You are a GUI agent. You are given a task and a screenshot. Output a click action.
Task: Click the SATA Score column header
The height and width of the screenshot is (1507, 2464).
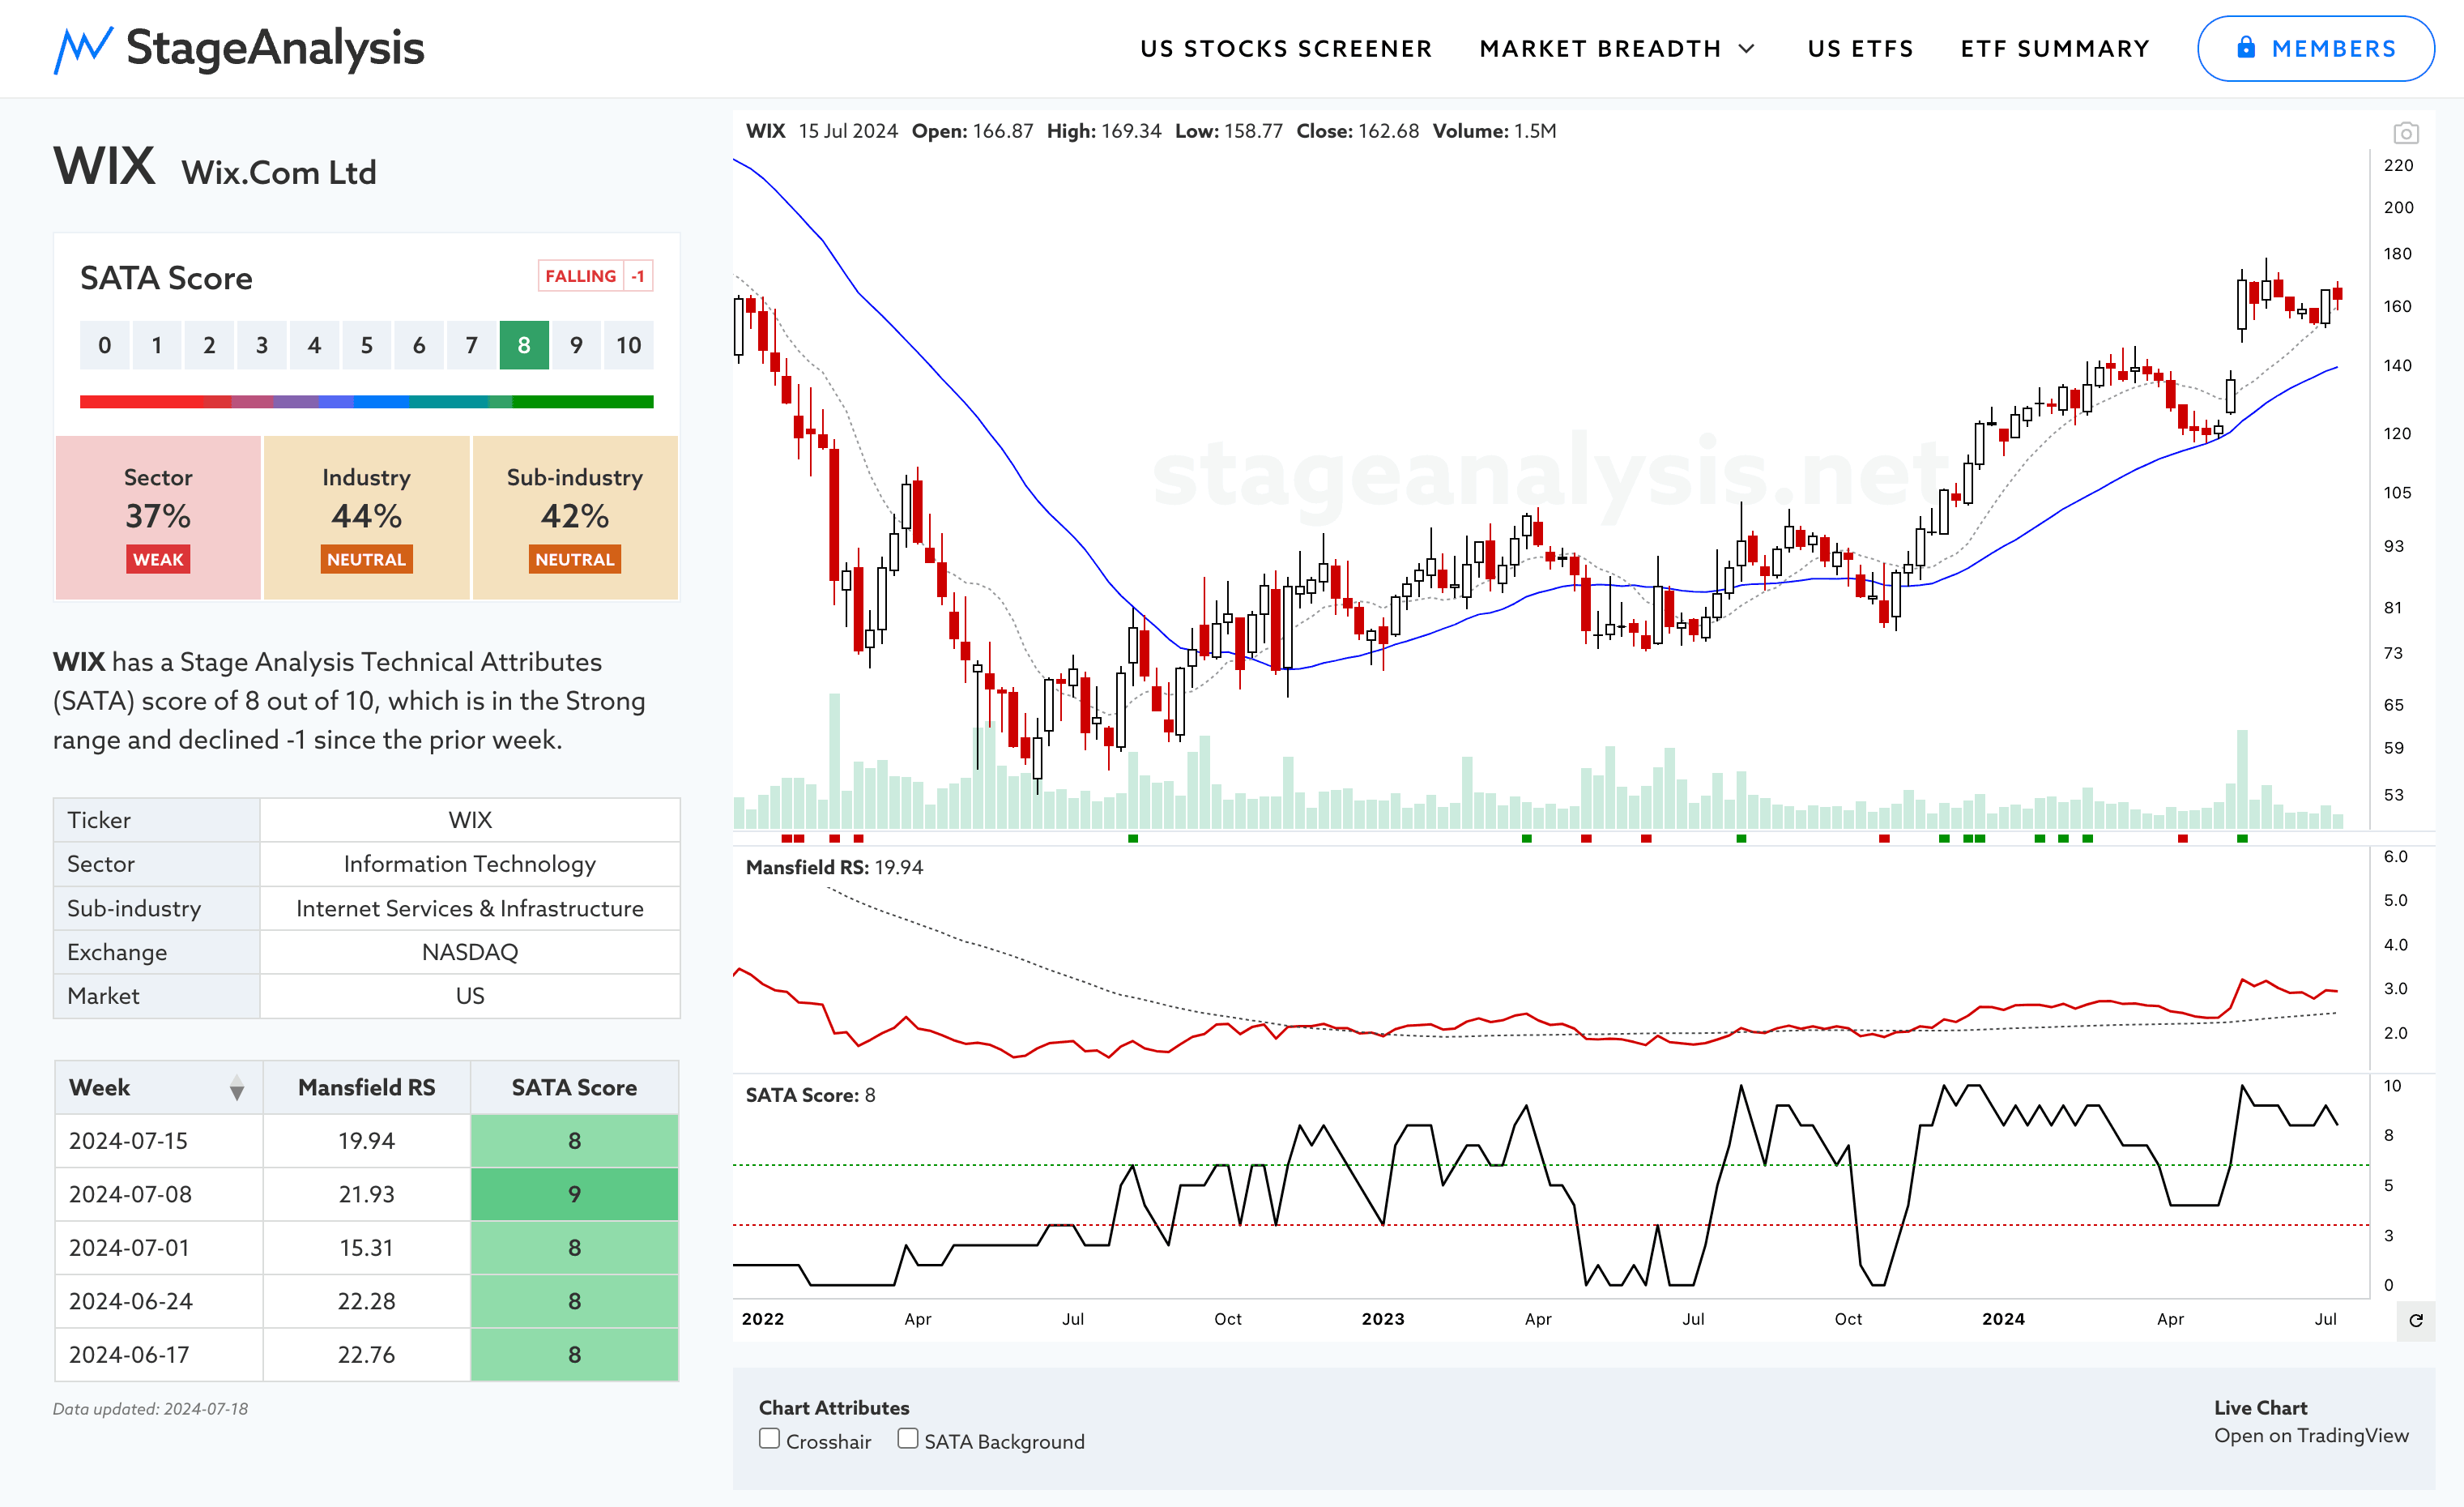click(574, 1087)
